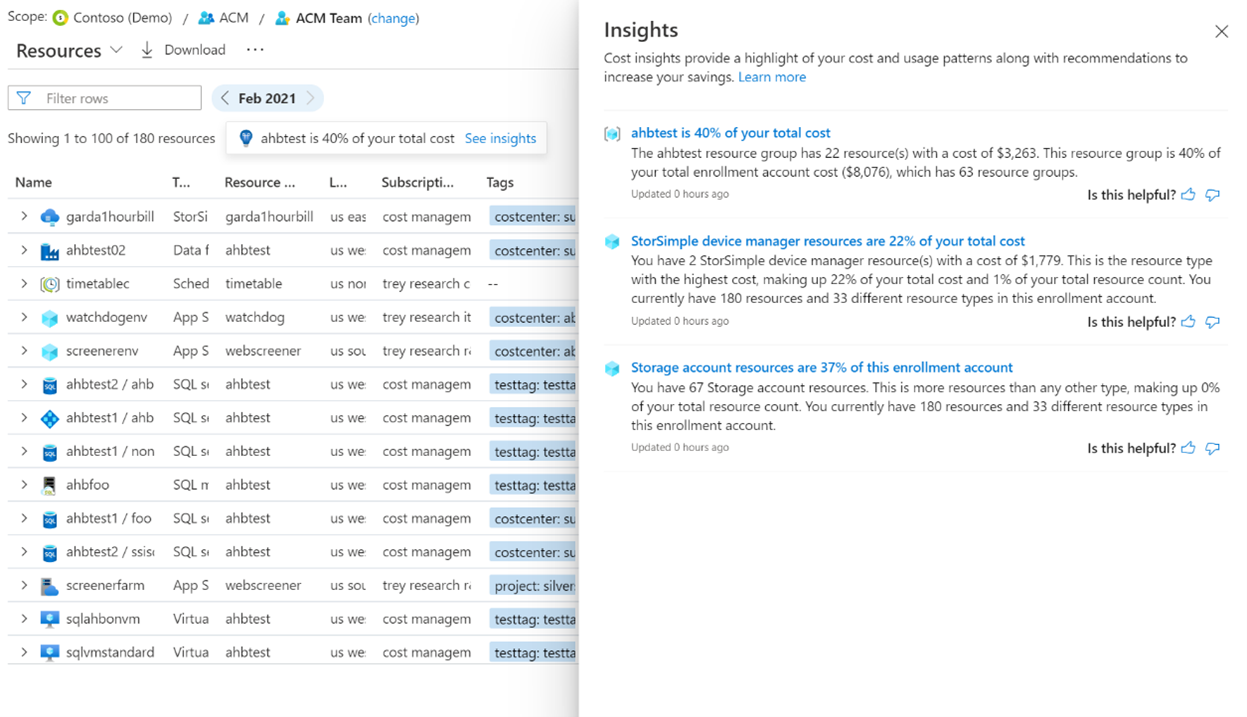Click the garda1hourbill StorSimple resource icon

pos(50,217)
